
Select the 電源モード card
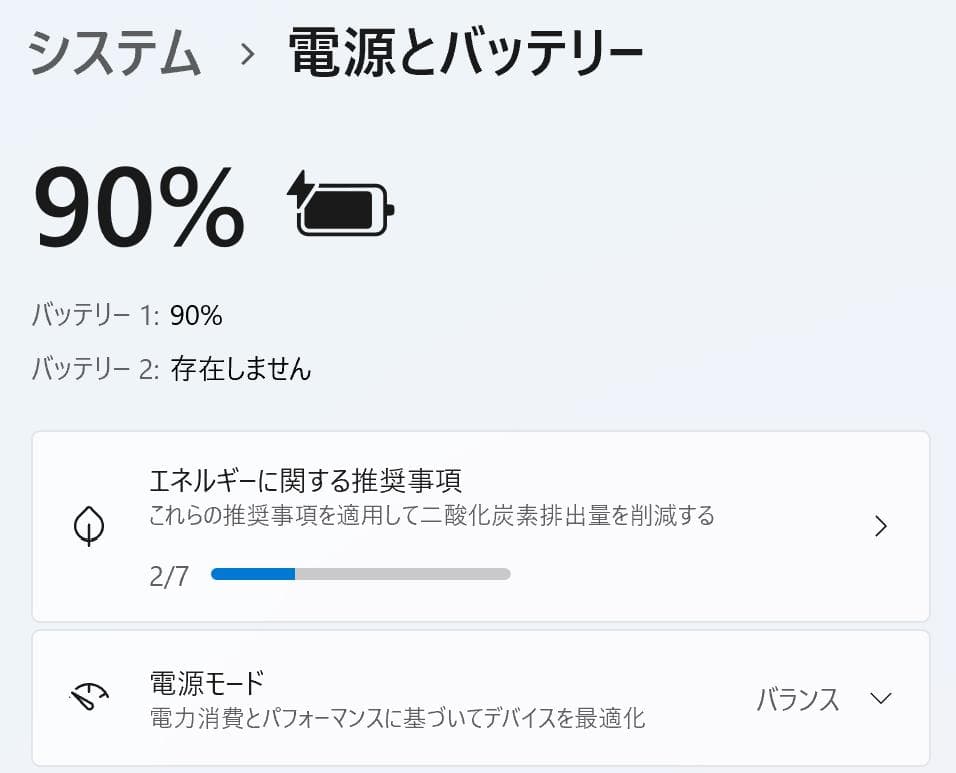[478, 700]
